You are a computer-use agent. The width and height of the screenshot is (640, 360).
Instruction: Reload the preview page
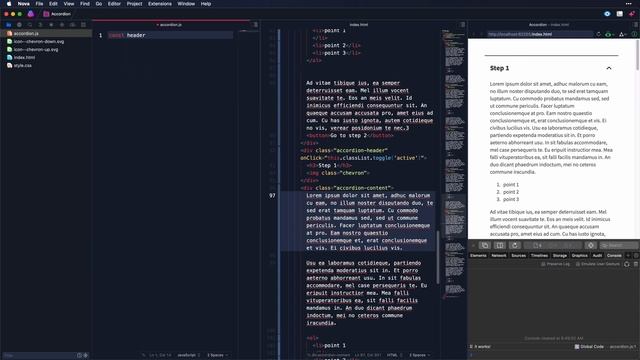(598, 34)
